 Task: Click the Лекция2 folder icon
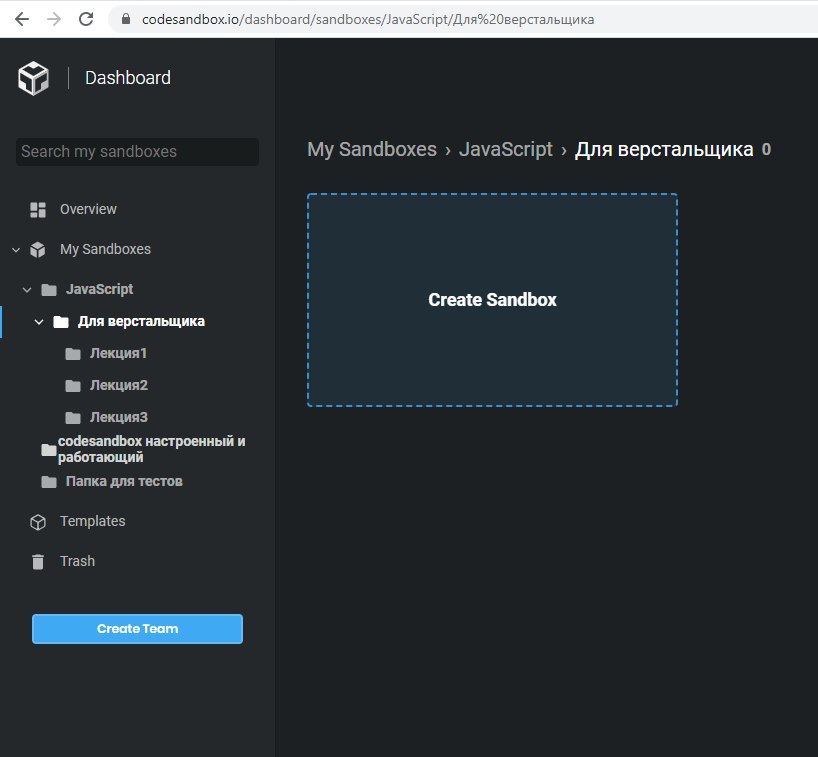(x=73, y=386)
